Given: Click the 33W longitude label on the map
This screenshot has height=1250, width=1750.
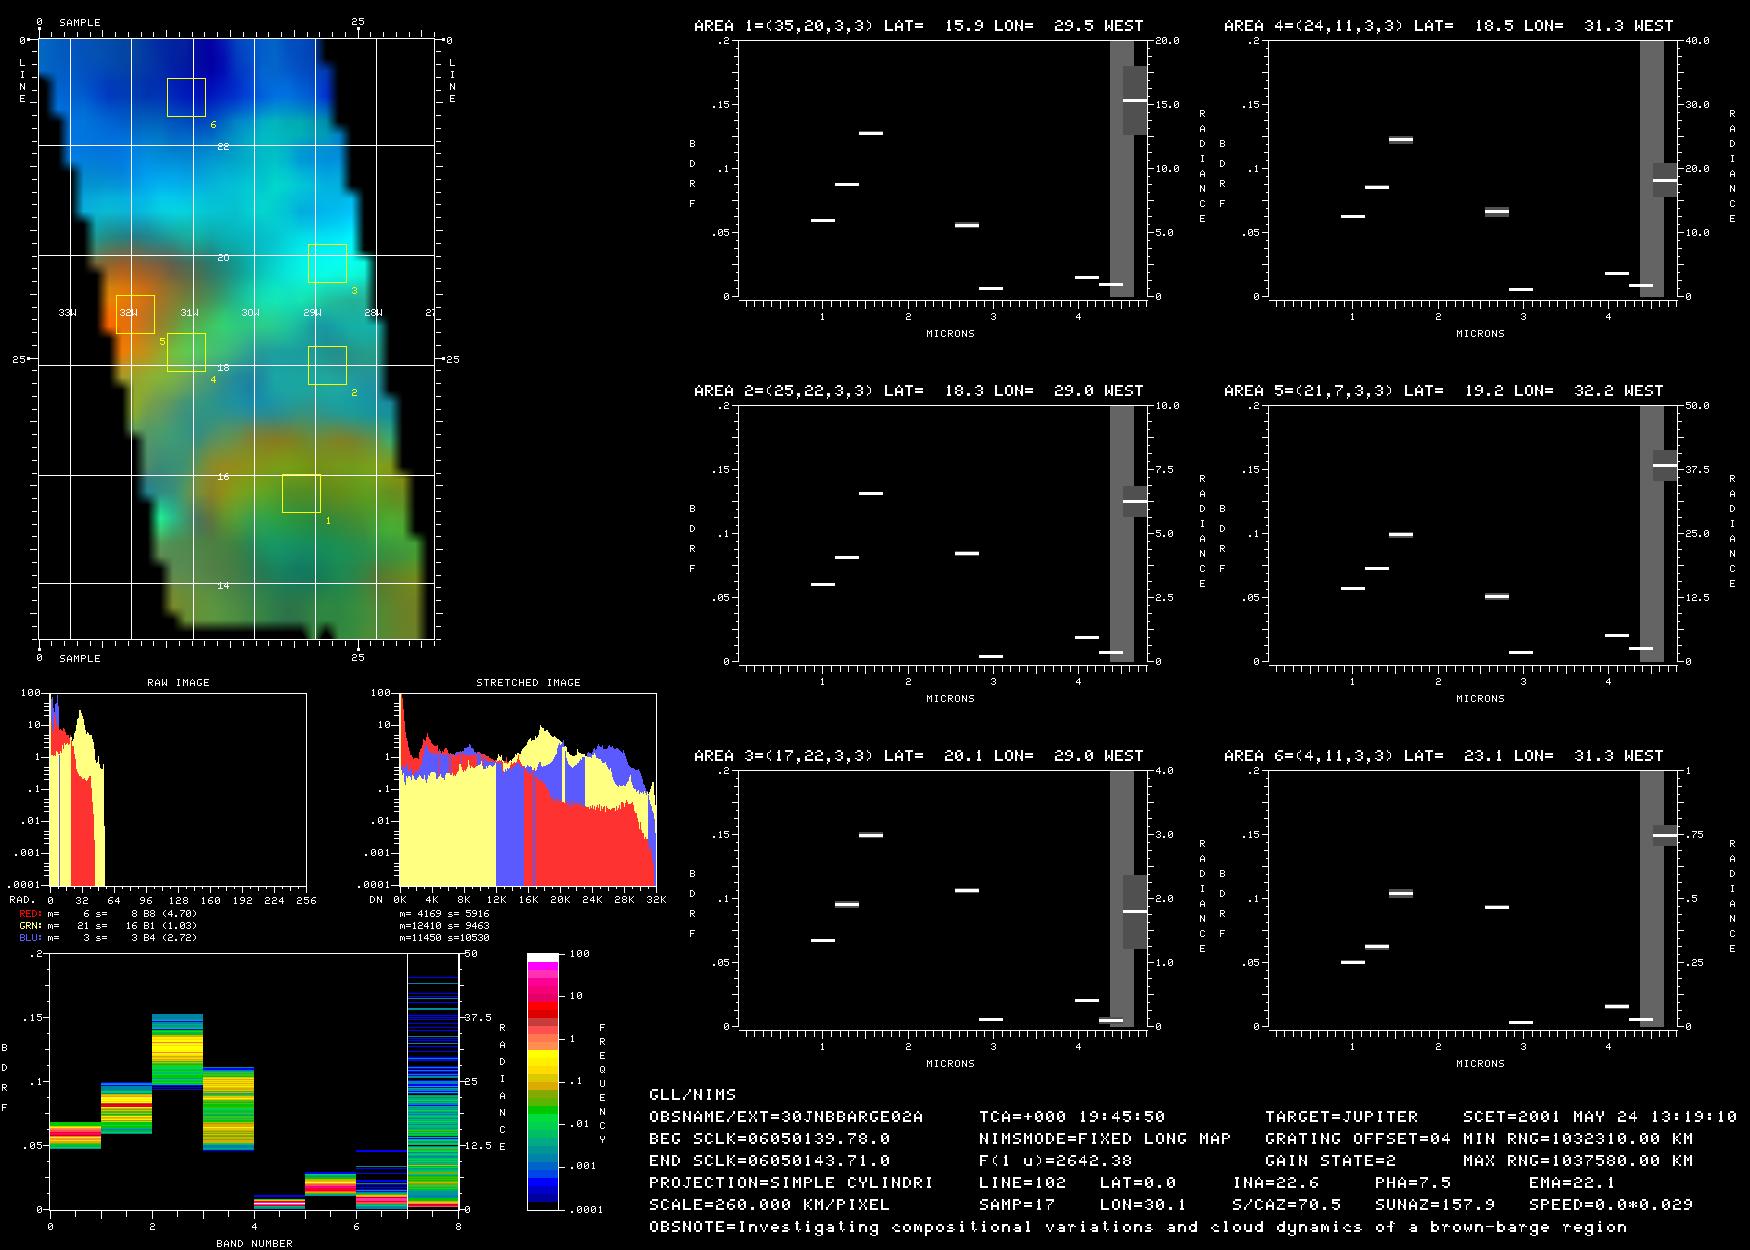Looking at the screenshot, I should [x=67, y=314].
